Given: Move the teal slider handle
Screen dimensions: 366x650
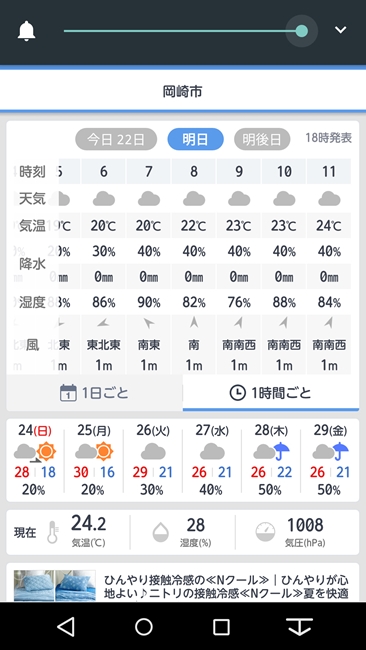Looking at the screenshot, I should (302, 31).
